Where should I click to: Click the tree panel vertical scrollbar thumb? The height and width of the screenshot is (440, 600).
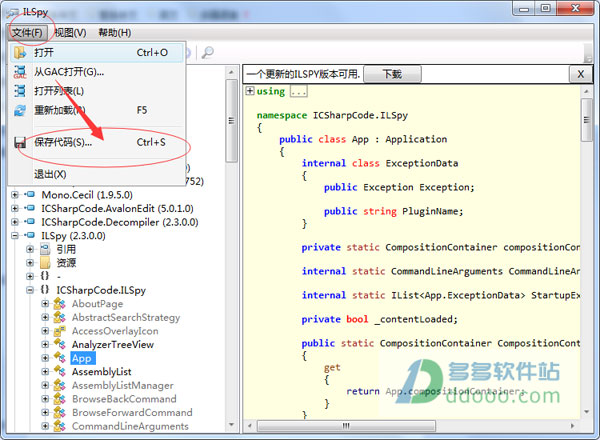click(231, 121)
